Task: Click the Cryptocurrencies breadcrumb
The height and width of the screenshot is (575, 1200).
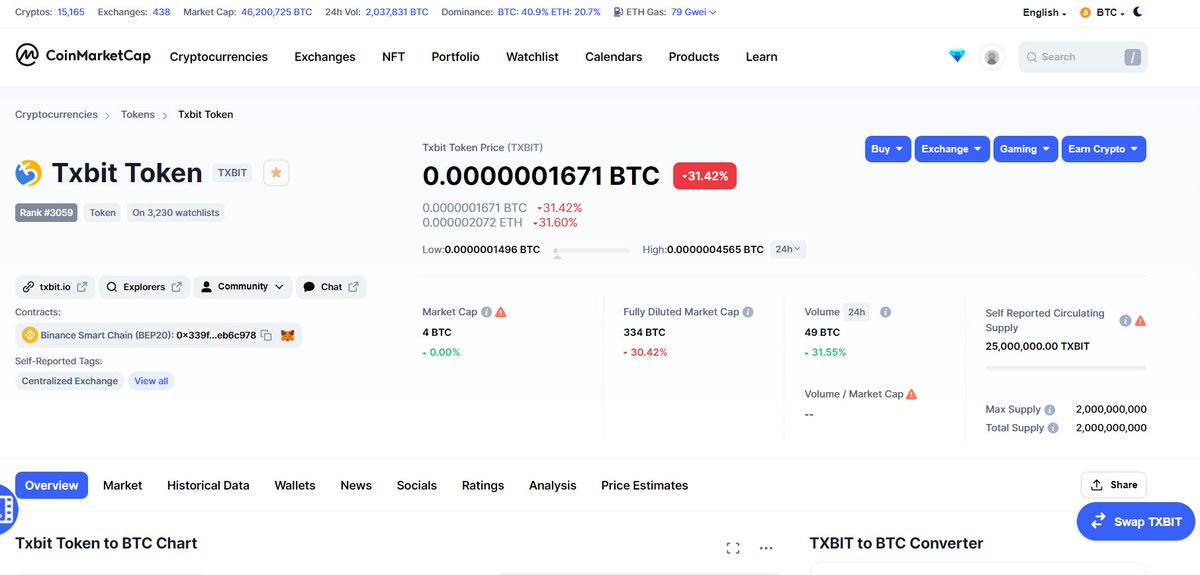Action: pyautogui.click(x=56, y=114)
